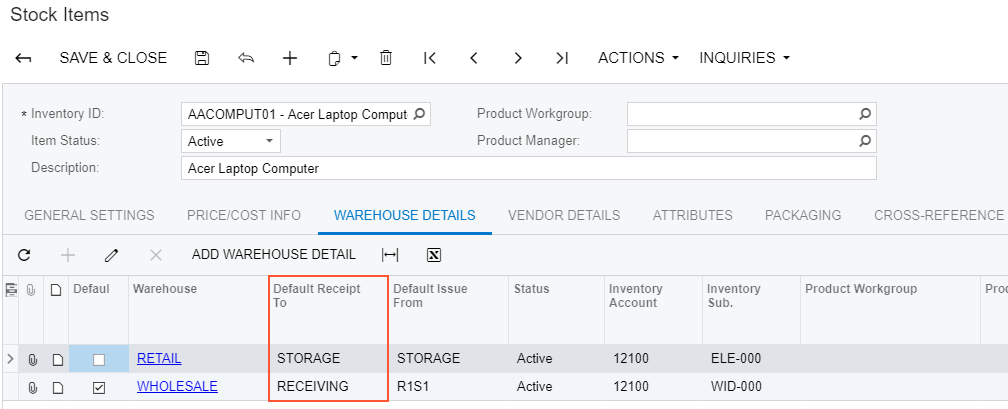Refresh the warehouse details grid
Viewport: 1008px width, 409px height.
click(24, 255)
